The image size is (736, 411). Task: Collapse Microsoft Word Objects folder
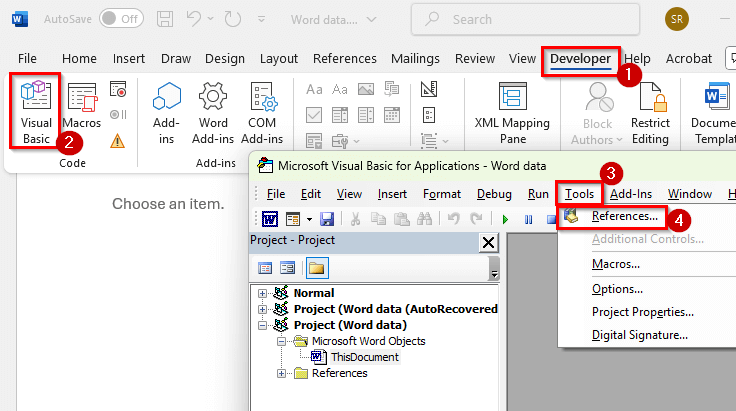pyautogui.click(x=281, y=342)
